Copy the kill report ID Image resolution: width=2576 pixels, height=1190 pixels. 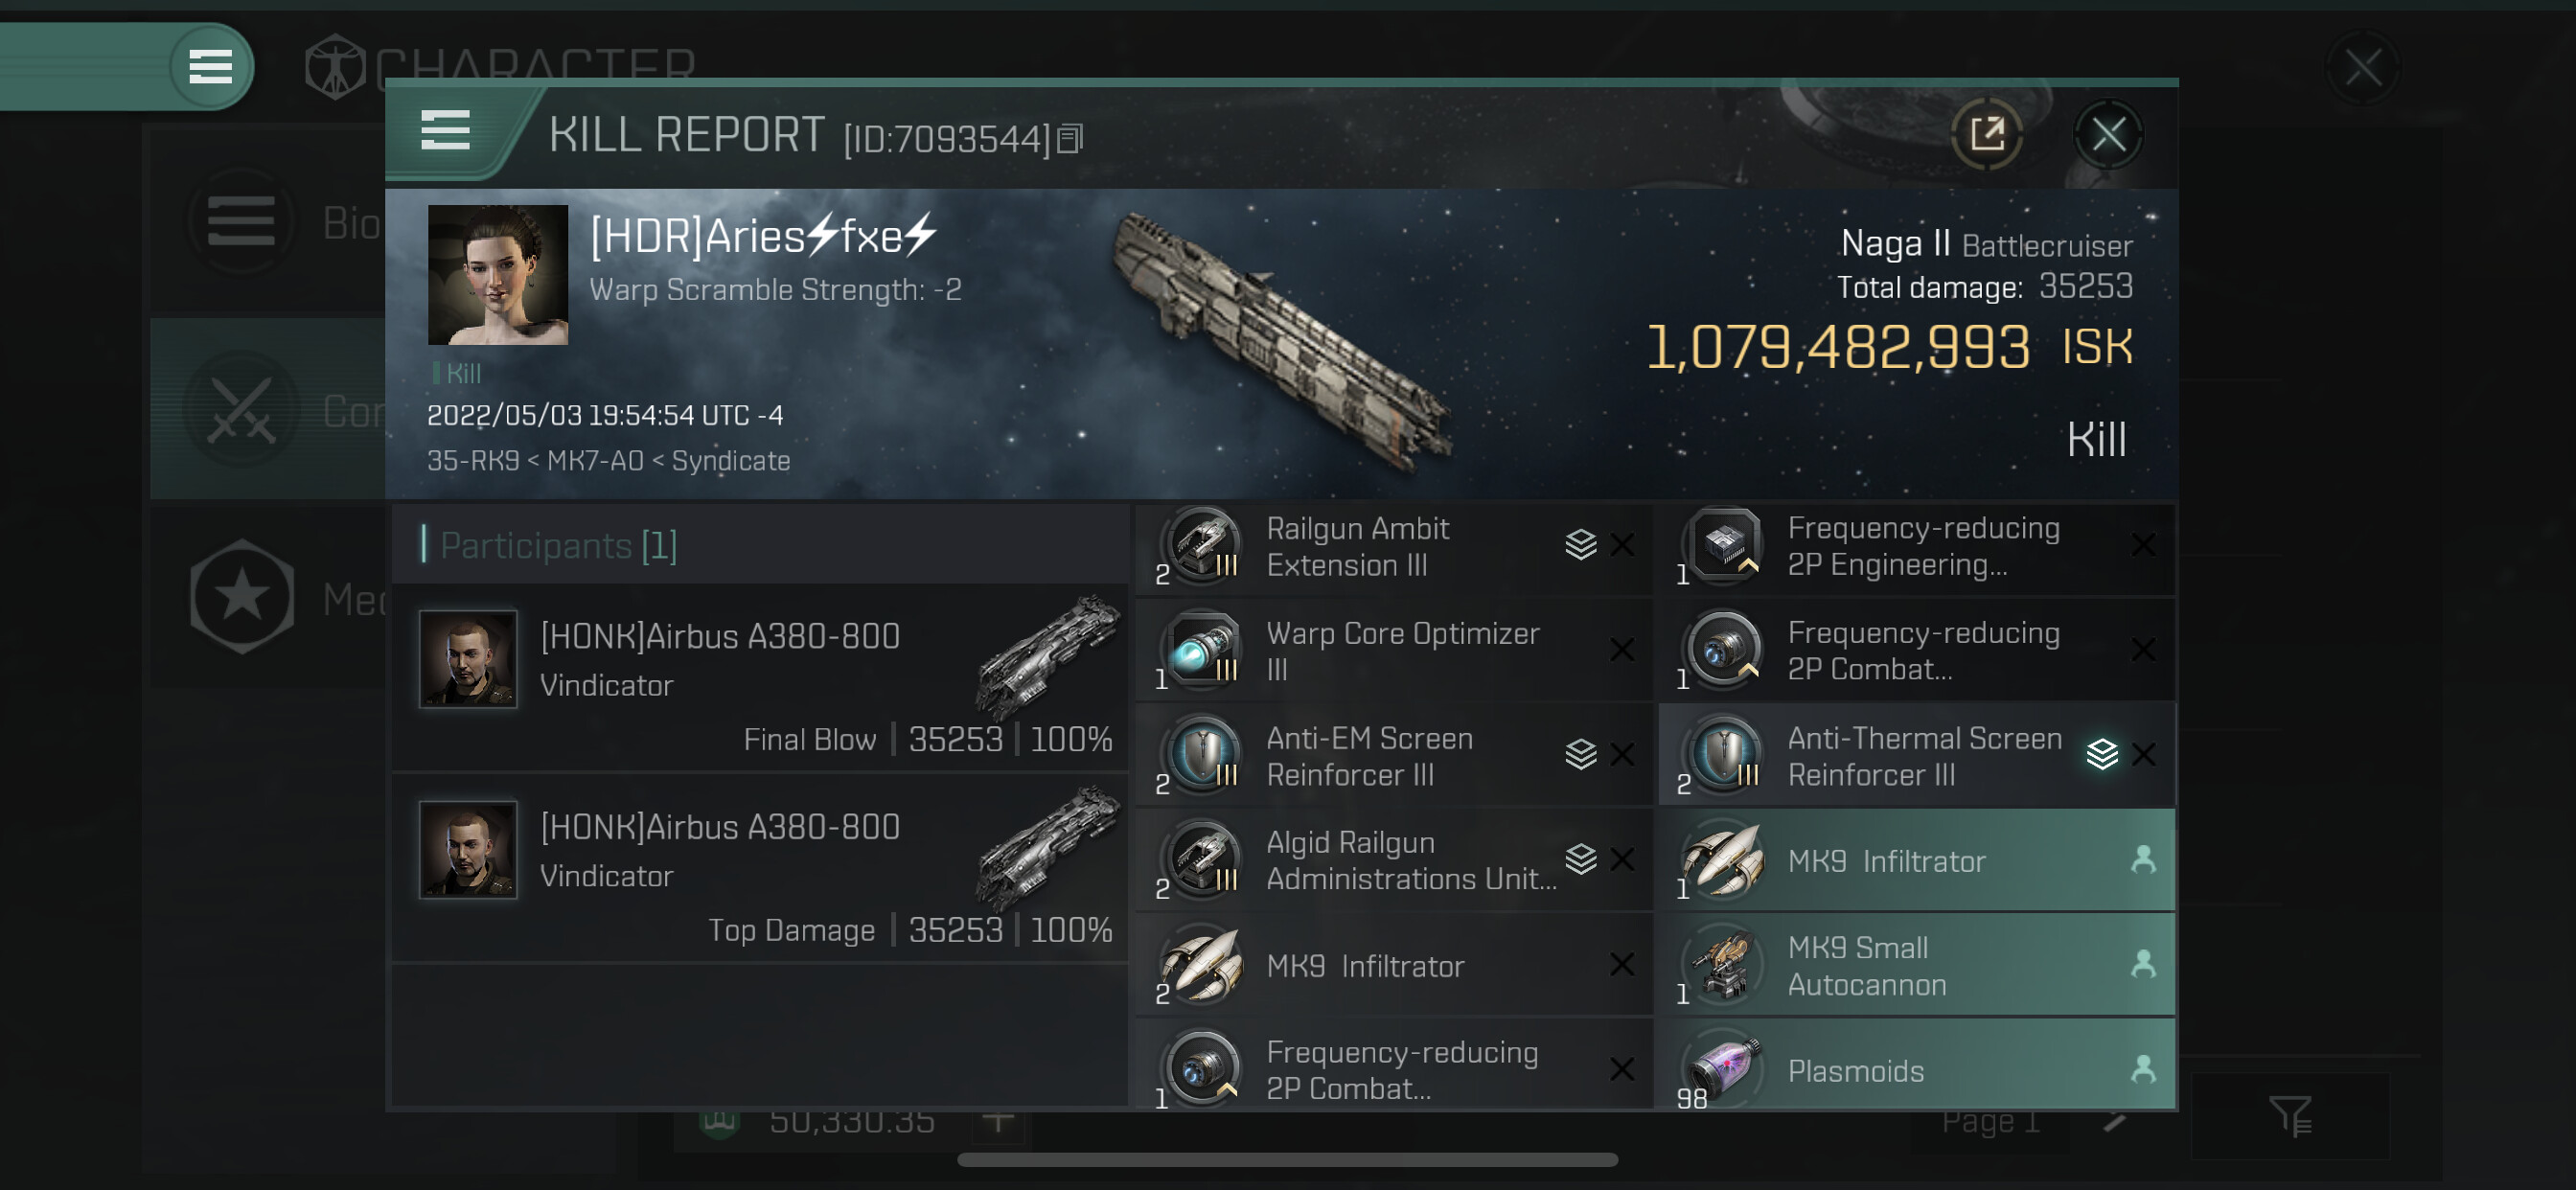[1070, 139]
